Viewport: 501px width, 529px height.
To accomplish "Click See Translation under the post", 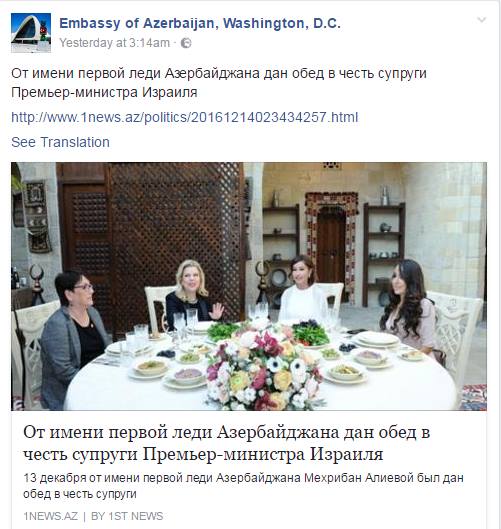I will coord(60,142).
